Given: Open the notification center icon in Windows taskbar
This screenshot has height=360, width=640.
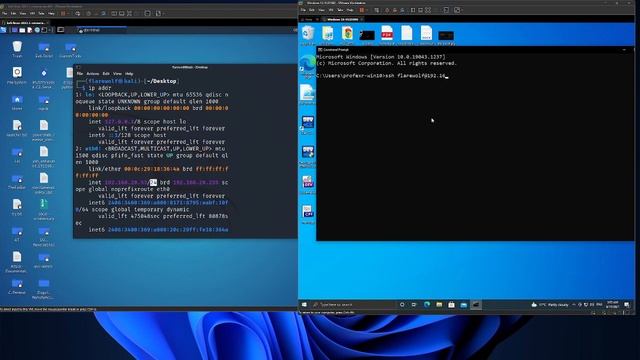Looking at the screenshot, I should point(627,305).
